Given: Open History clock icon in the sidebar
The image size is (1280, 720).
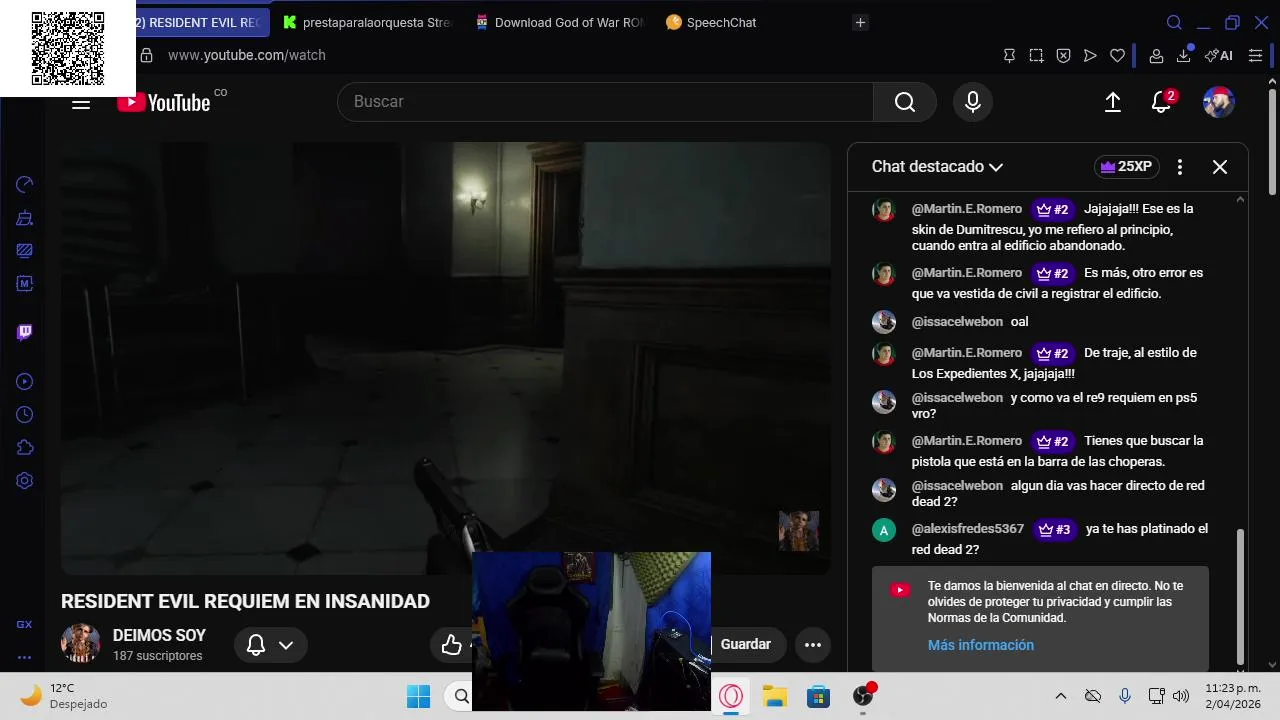Looking at the screenshot, I should [x=25, y=414].
